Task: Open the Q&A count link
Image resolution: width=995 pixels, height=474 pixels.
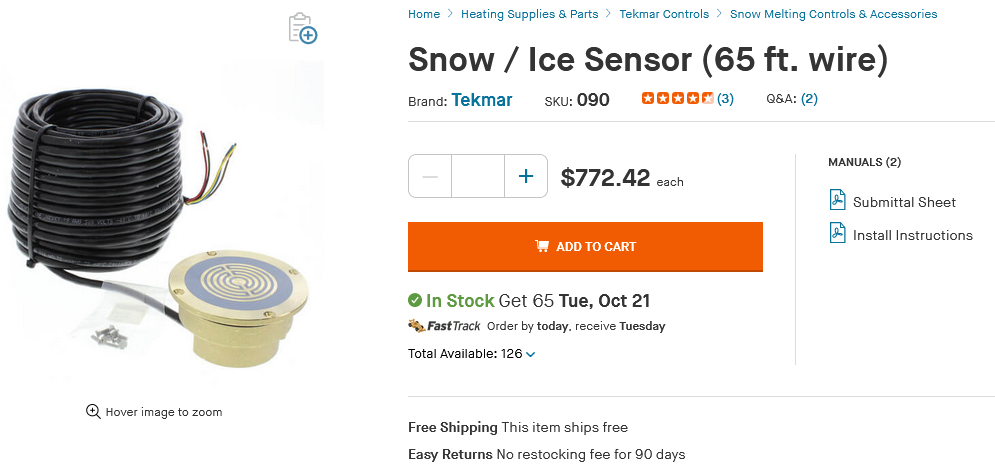Action: (x=809, y=98)
